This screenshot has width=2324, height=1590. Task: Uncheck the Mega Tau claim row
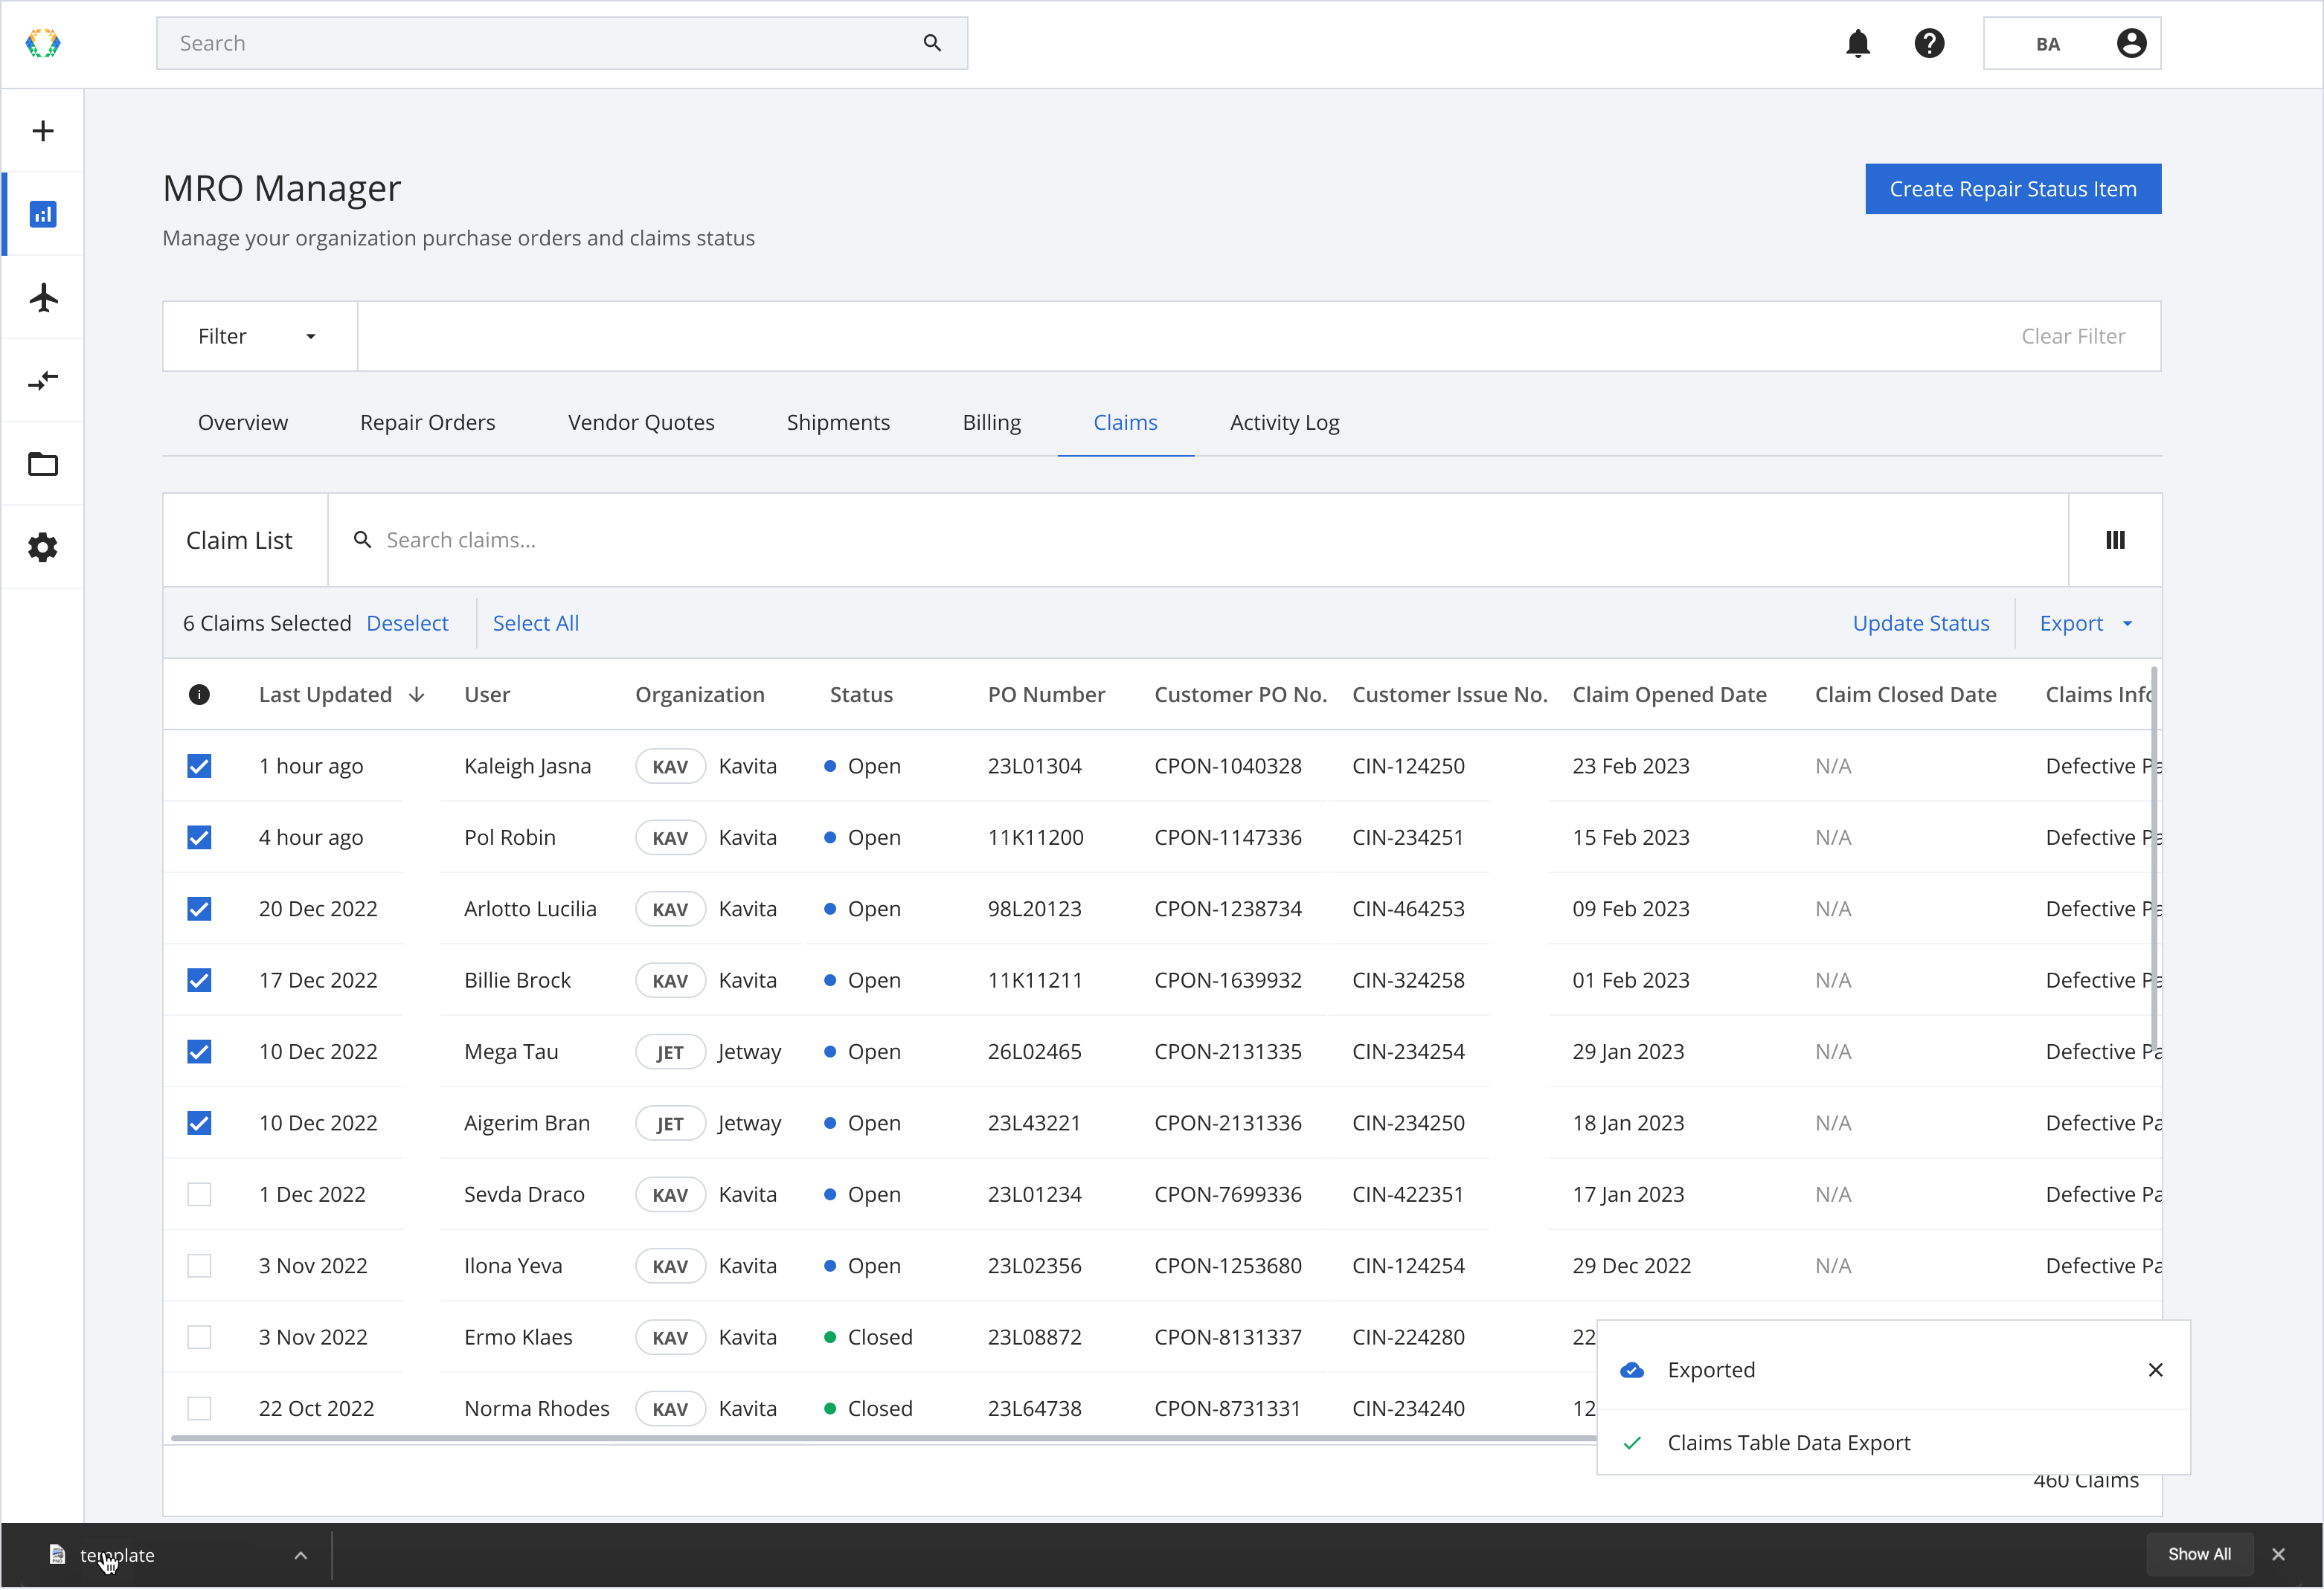point(199,1052)
